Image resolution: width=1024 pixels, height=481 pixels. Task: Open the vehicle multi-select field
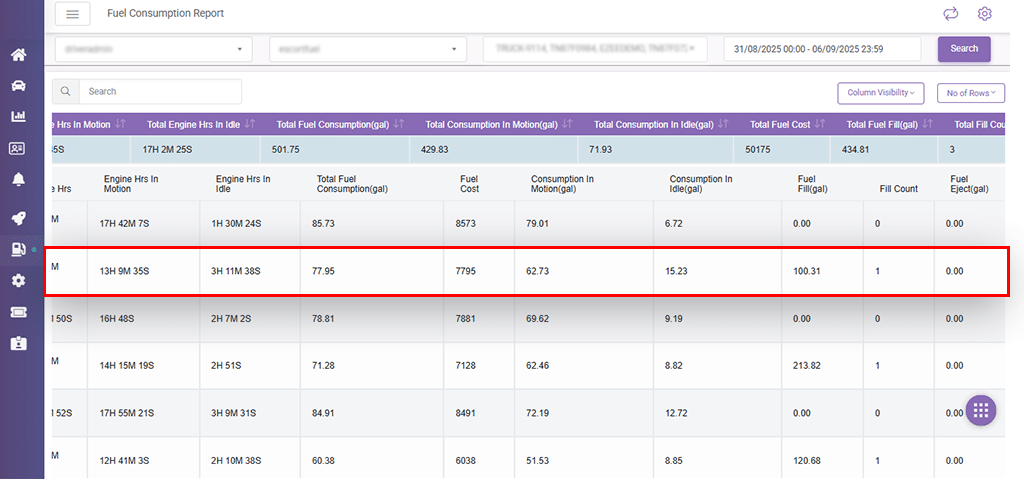click(x=595, y=49)
